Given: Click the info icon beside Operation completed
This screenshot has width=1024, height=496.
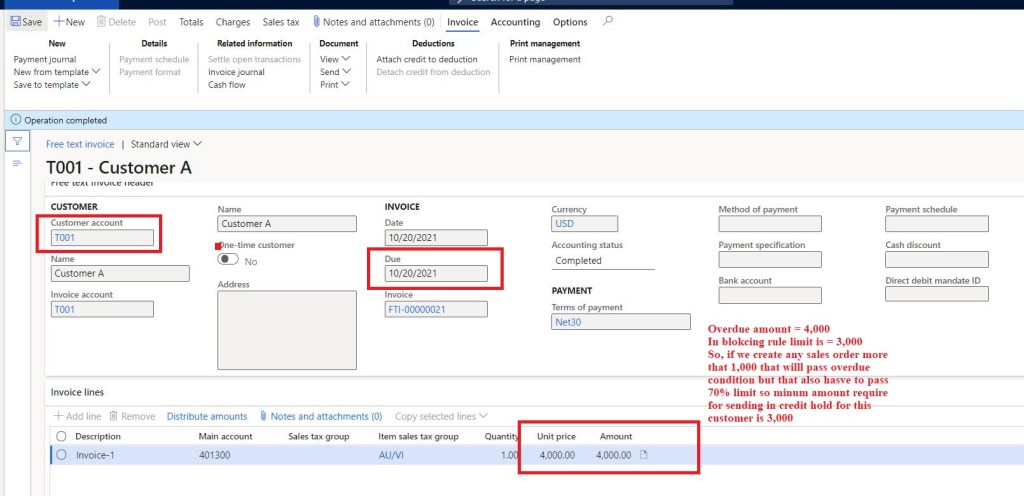Looking at the screenshot, I should click(15, 120).
